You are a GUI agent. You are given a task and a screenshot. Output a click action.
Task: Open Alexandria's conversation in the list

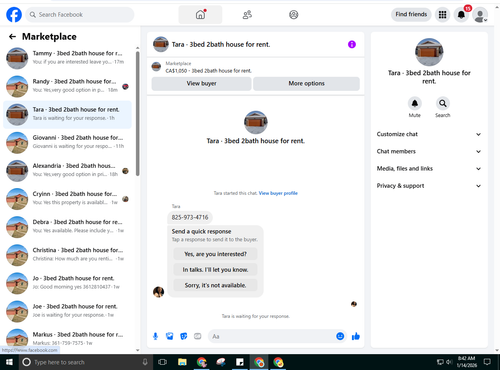point(67,171)
